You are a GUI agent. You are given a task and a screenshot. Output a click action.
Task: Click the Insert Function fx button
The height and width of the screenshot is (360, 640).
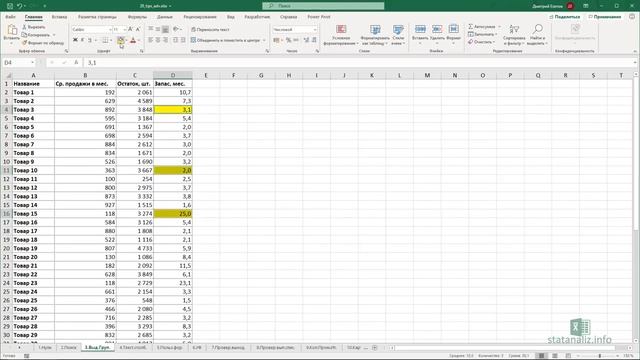click(76, 62)
